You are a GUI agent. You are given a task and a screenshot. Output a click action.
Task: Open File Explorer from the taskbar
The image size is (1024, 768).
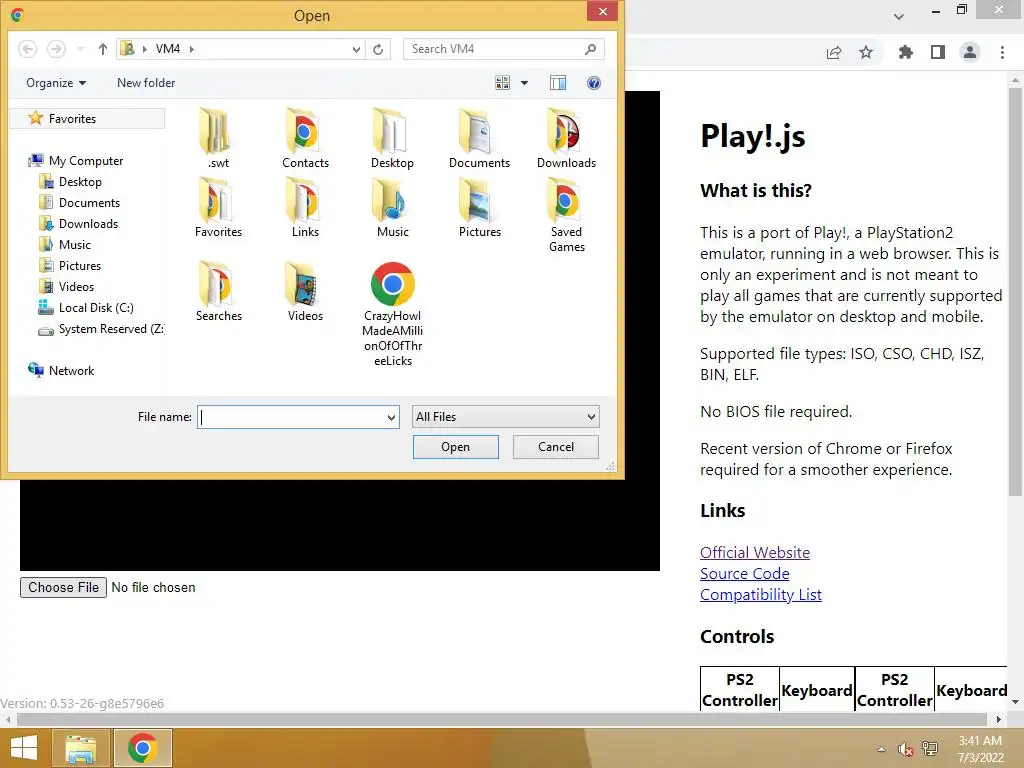coord(80,748)
